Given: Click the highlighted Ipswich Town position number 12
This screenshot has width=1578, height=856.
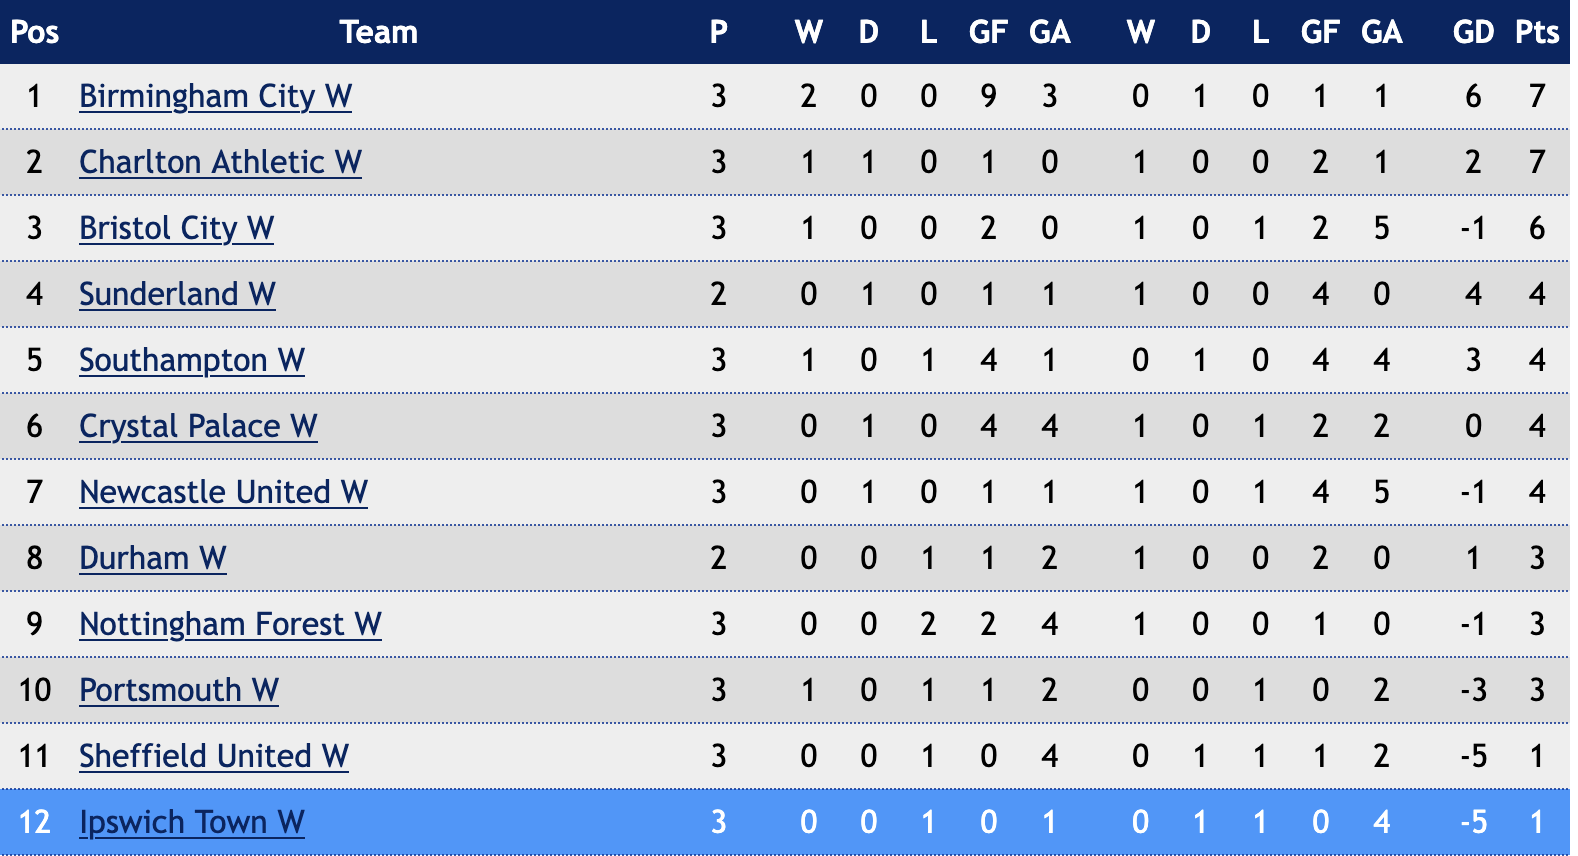Looking at the screenshot, I should [x=35, y=822].
